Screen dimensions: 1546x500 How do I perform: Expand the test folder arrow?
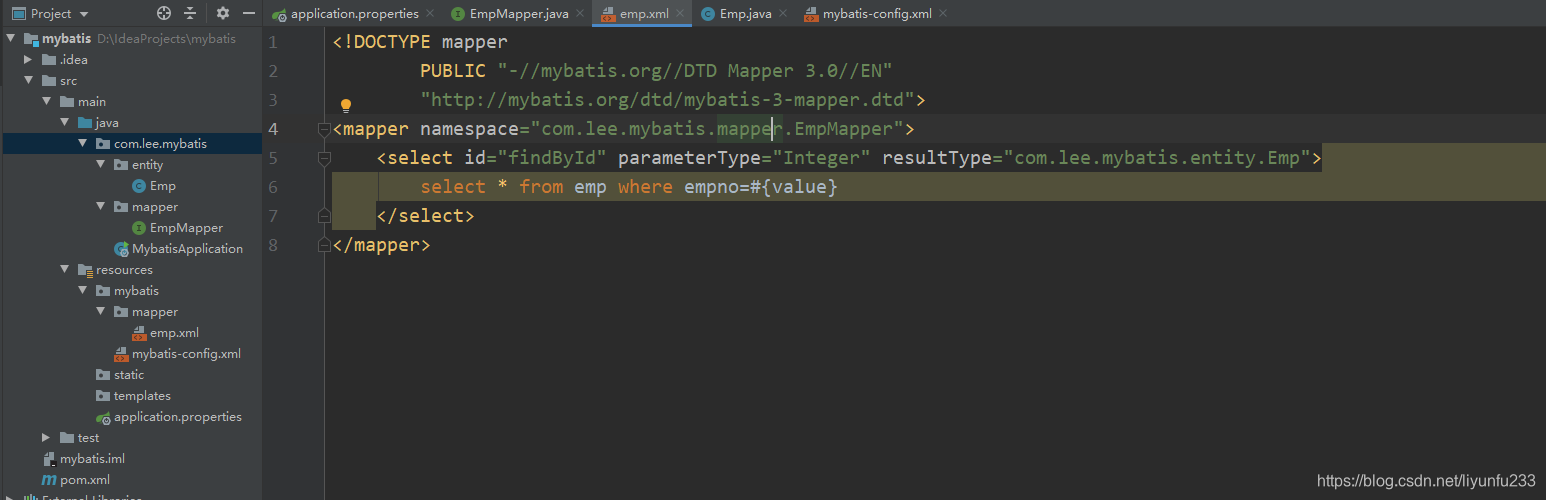[47, 438]
